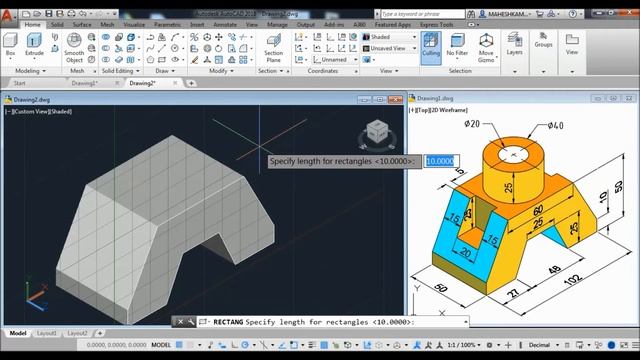Select the Polygon tool in Draw panel

tap(150, 60)
